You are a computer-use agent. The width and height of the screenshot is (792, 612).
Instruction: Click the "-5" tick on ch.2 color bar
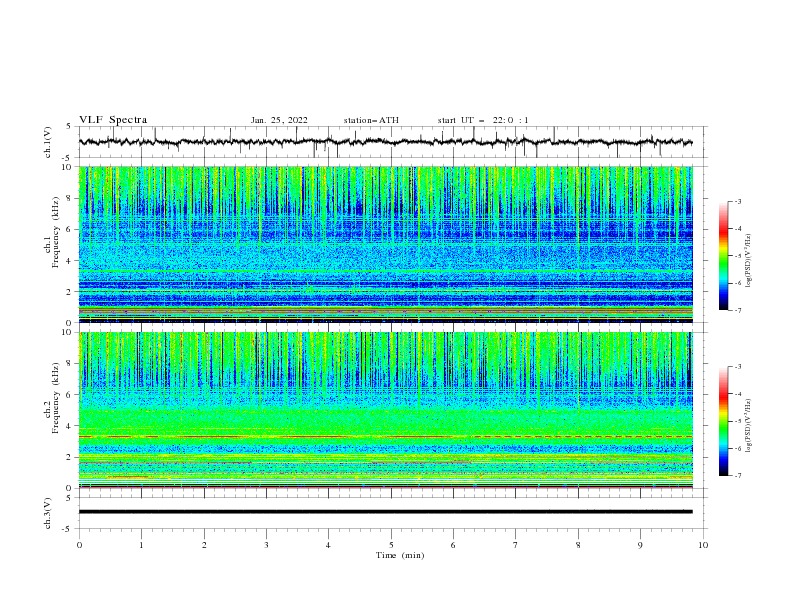(x=738, y=421)
